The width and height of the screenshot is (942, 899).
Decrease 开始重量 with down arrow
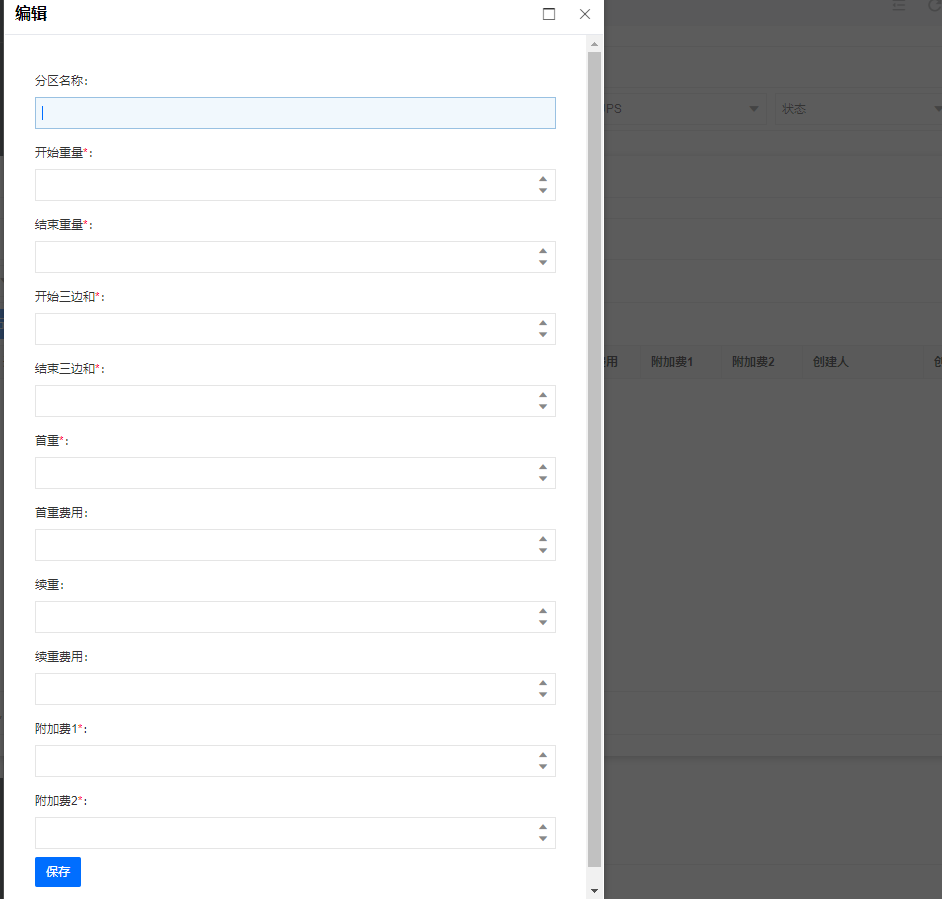pos(543,190)
